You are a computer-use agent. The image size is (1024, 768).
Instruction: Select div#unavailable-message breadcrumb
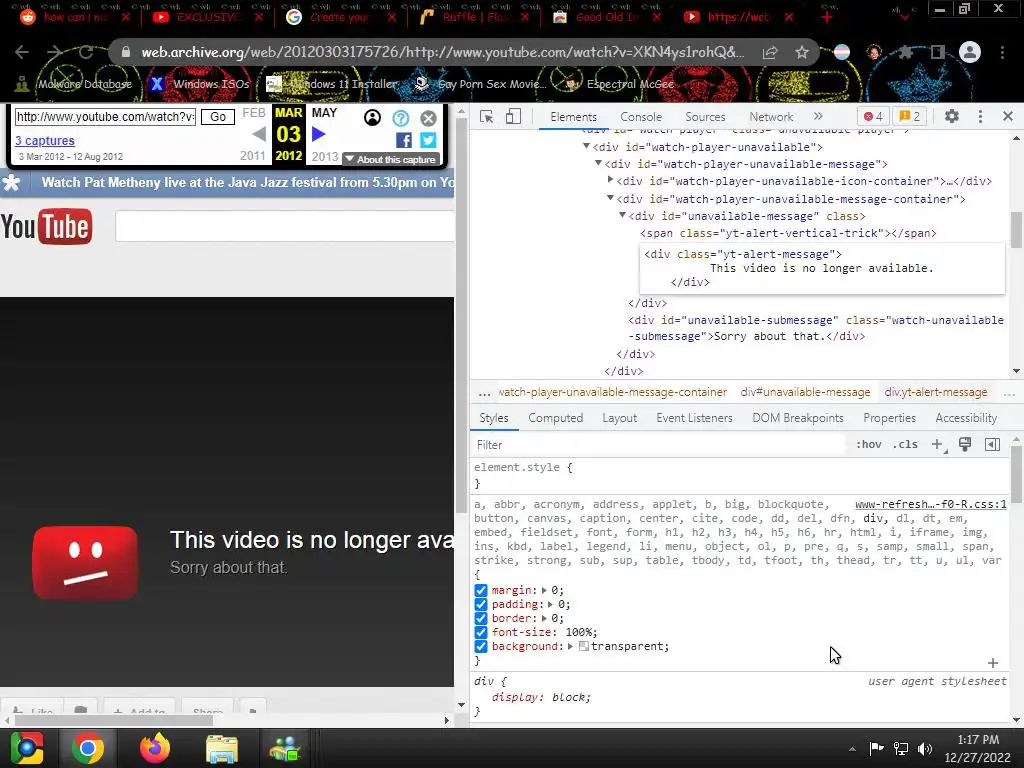[x=805, y=392]
